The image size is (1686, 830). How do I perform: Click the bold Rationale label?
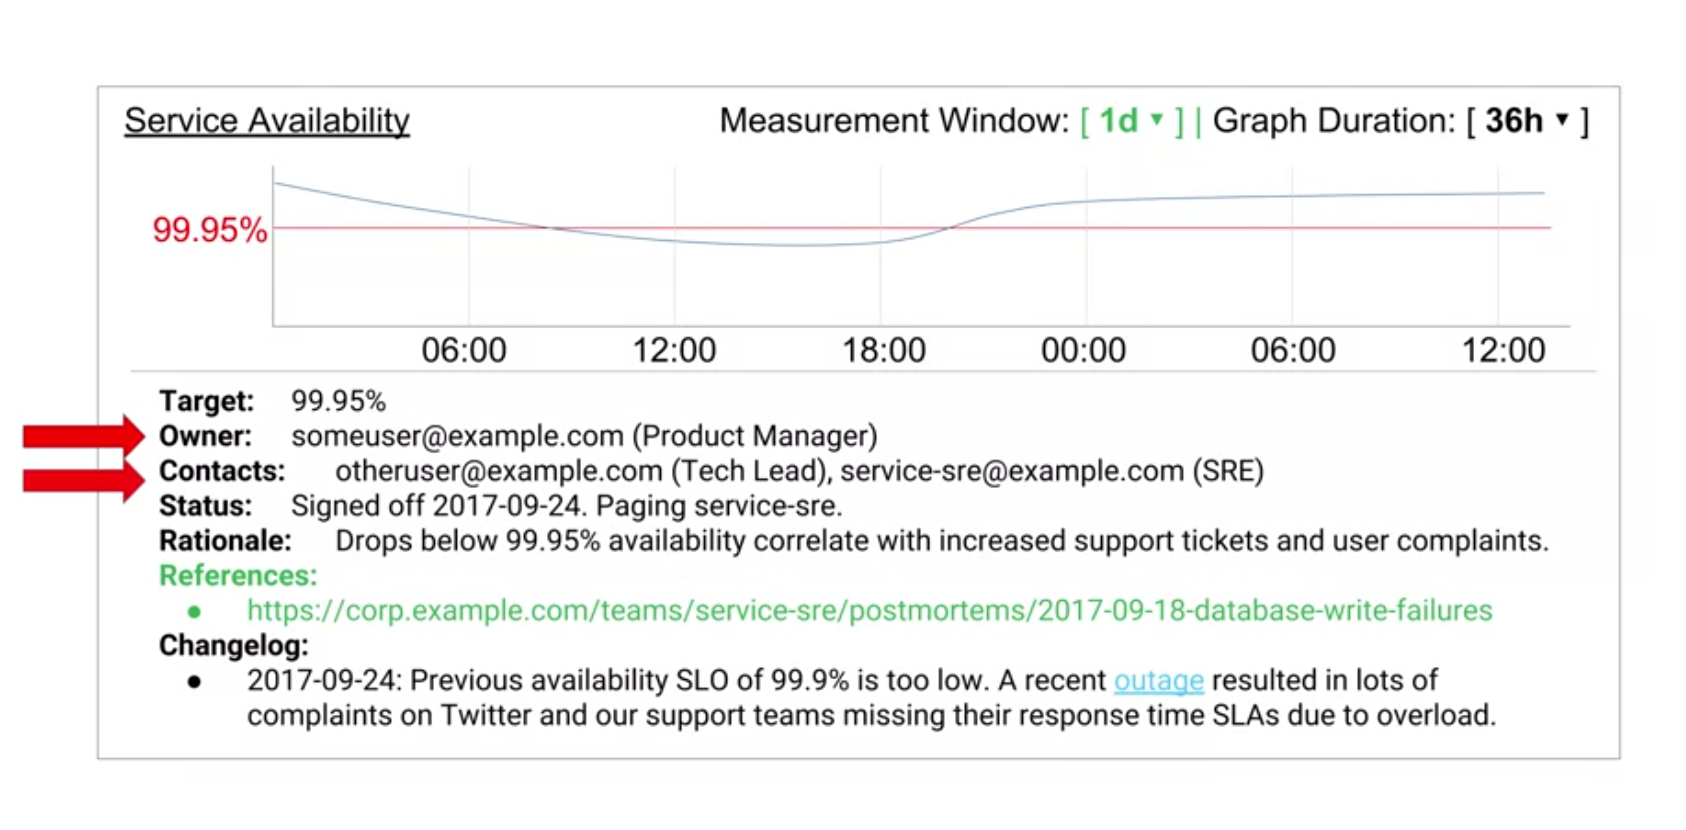(x=225, y=541)
